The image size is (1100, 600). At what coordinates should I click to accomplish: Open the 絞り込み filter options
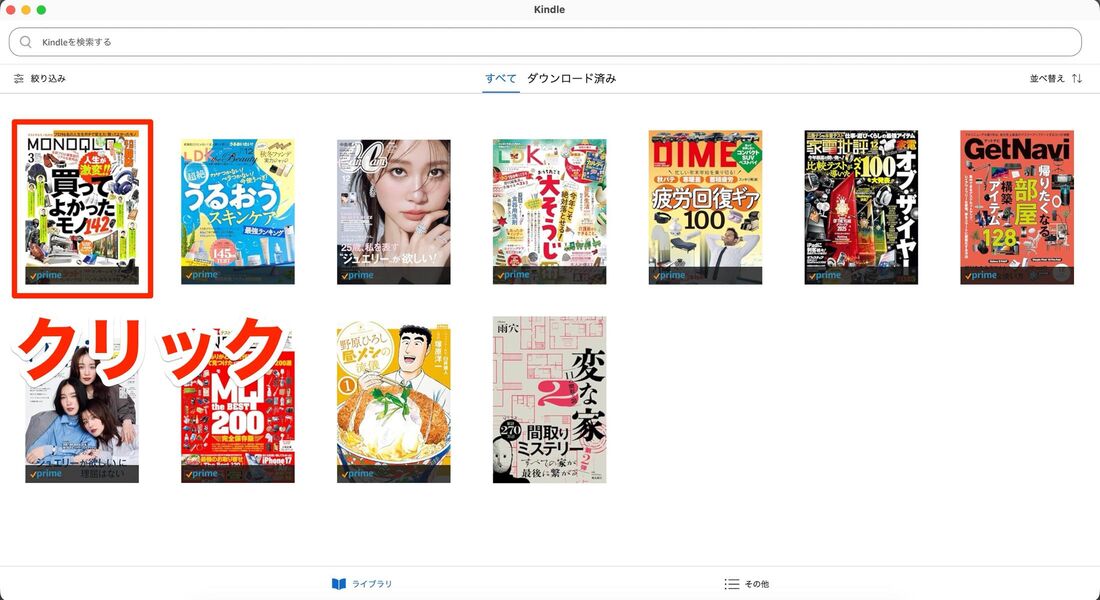click(x=40, y=77)
